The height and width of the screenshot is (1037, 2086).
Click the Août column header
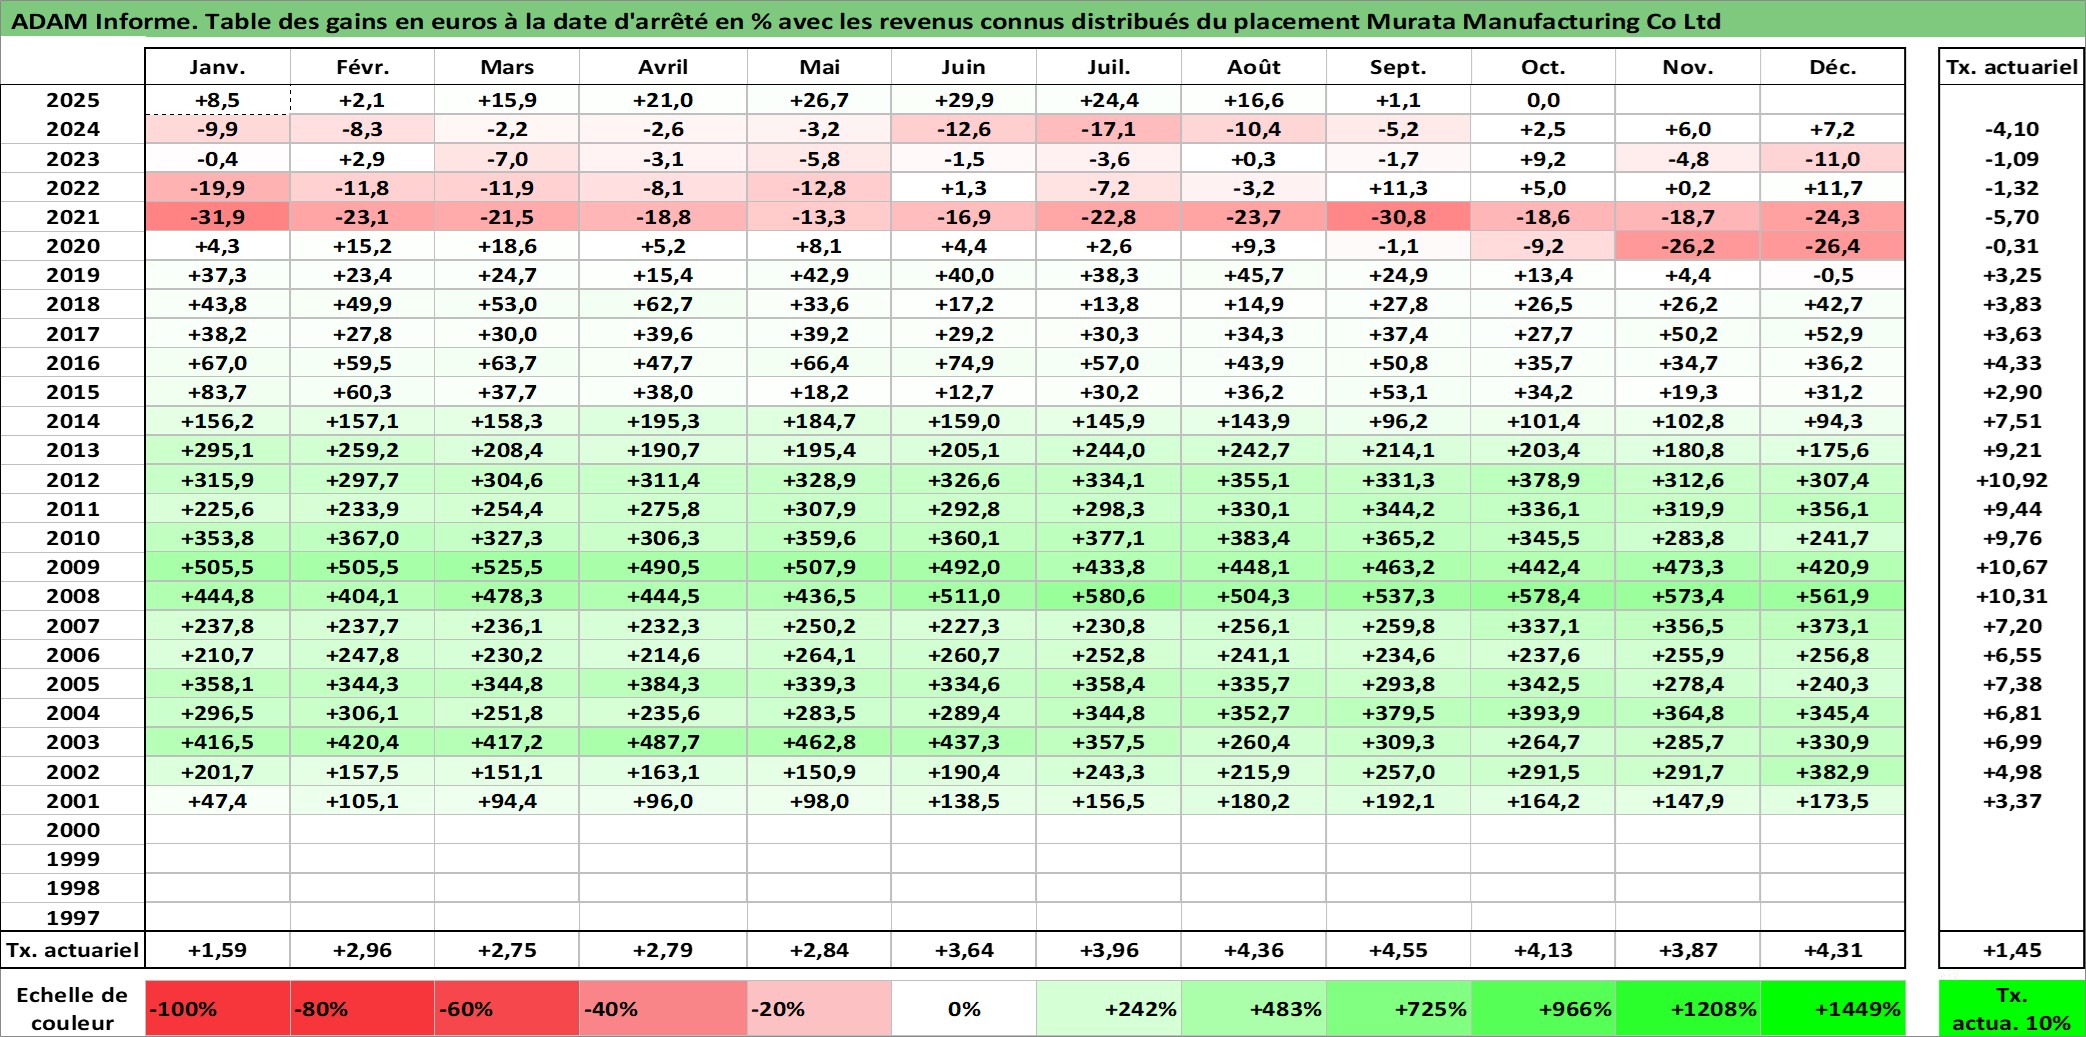point(1254,67)
